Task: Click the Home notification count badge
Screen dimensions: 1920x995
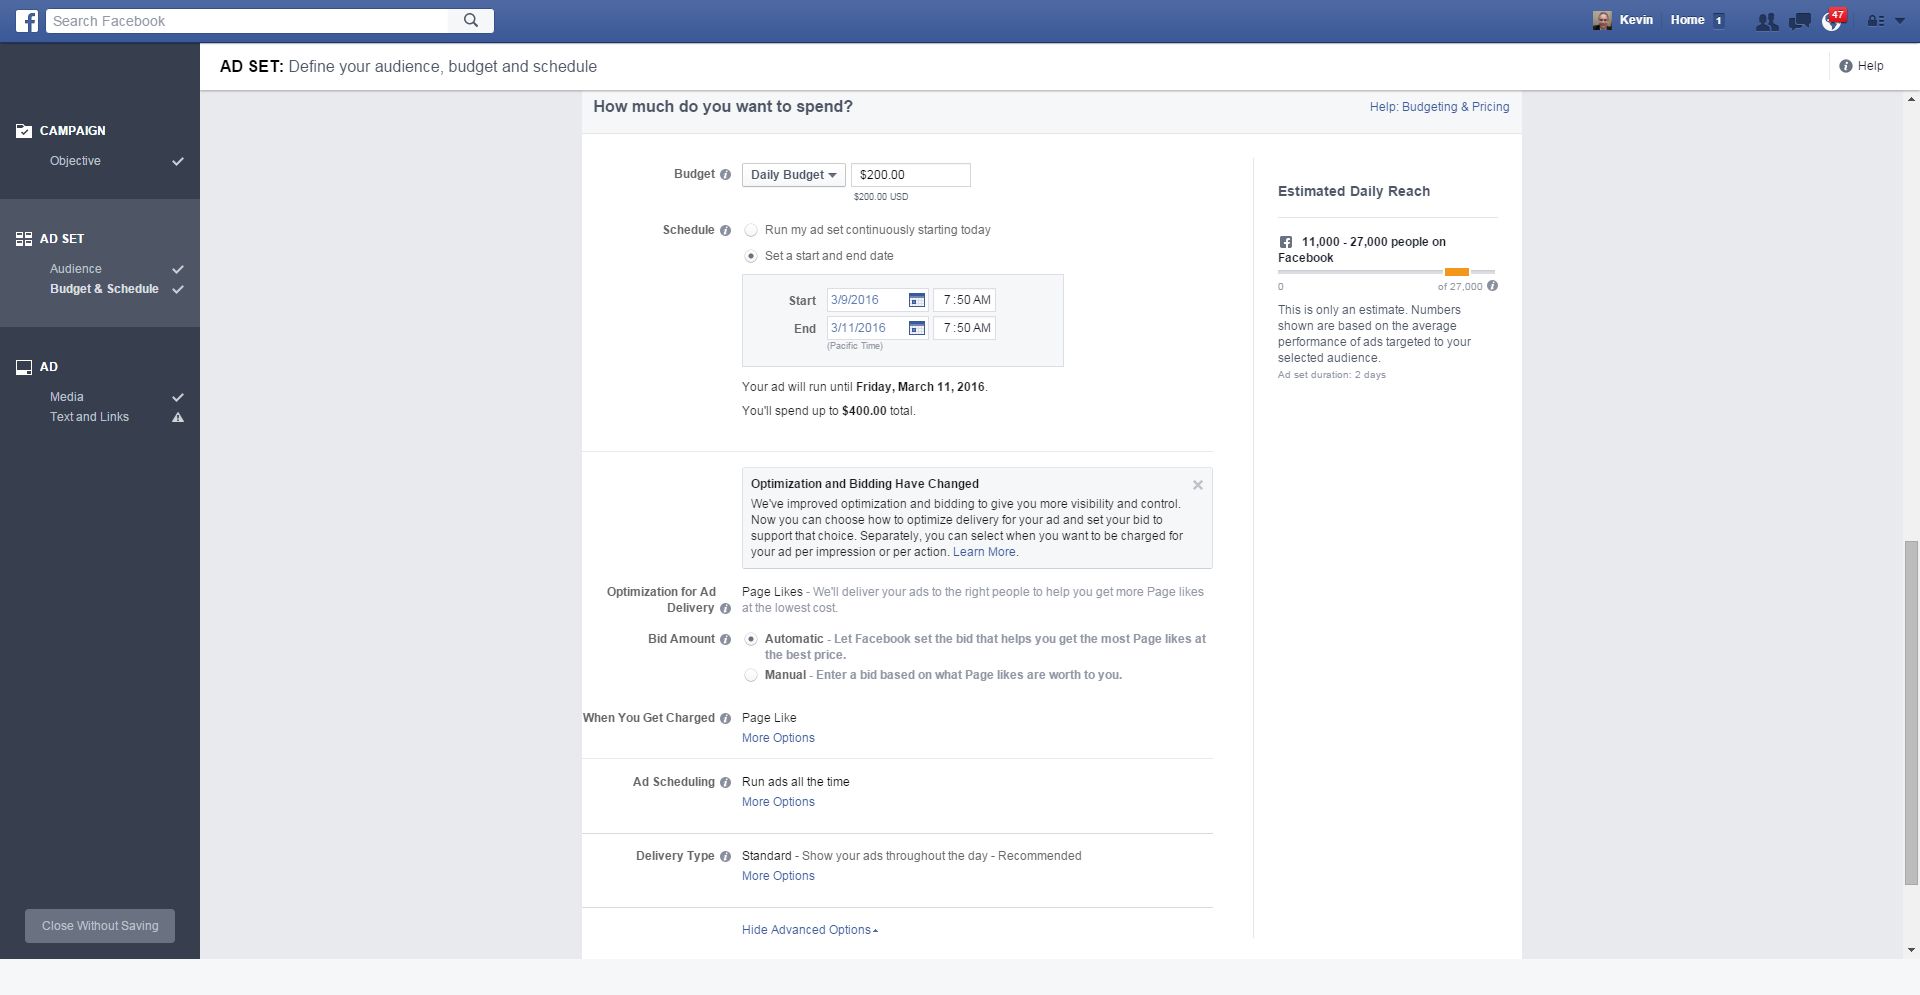Action: pos(1719,20)
